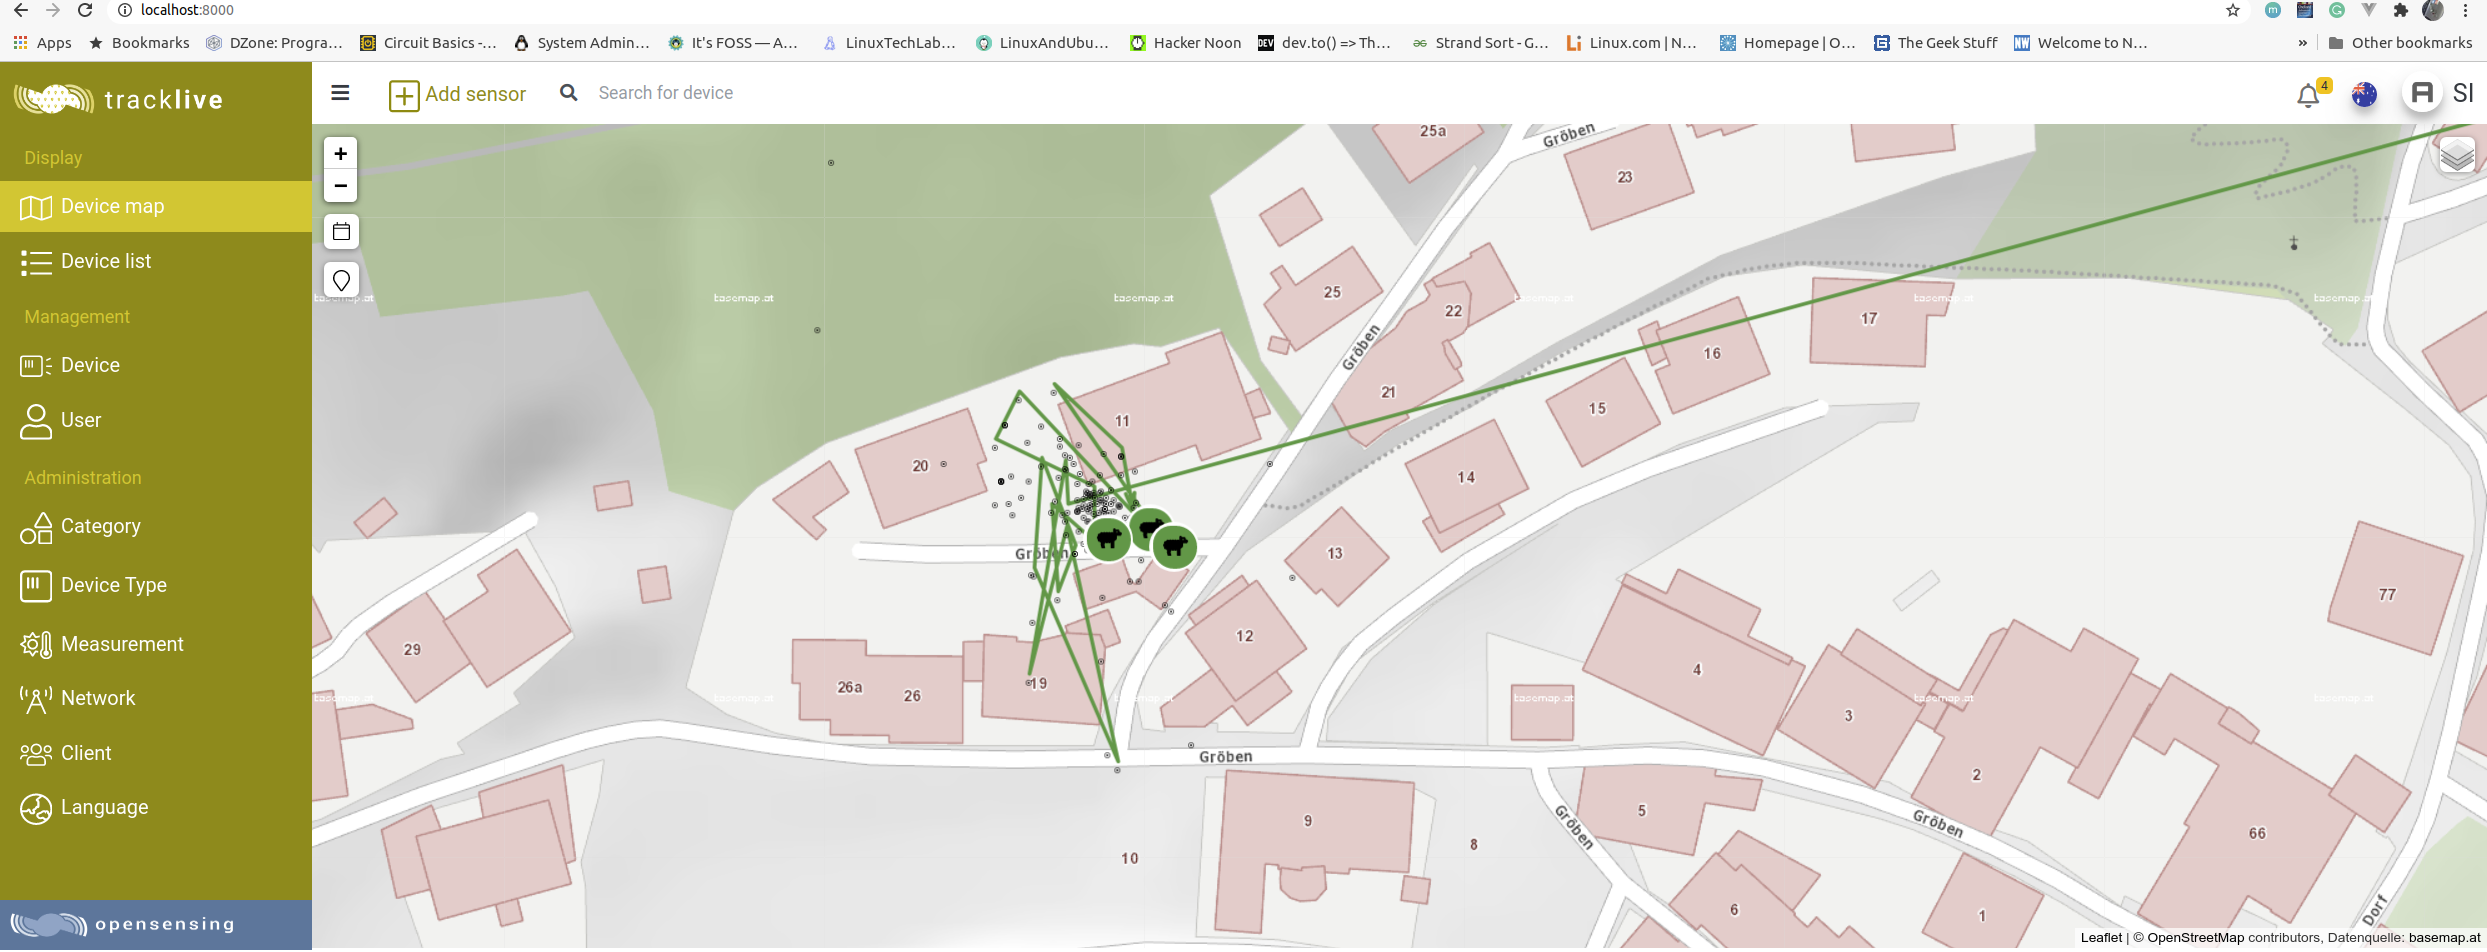Open the language flag selector
This screenshot has width=2487, height=952.
pyautogui.click(x=2364, y=95)
